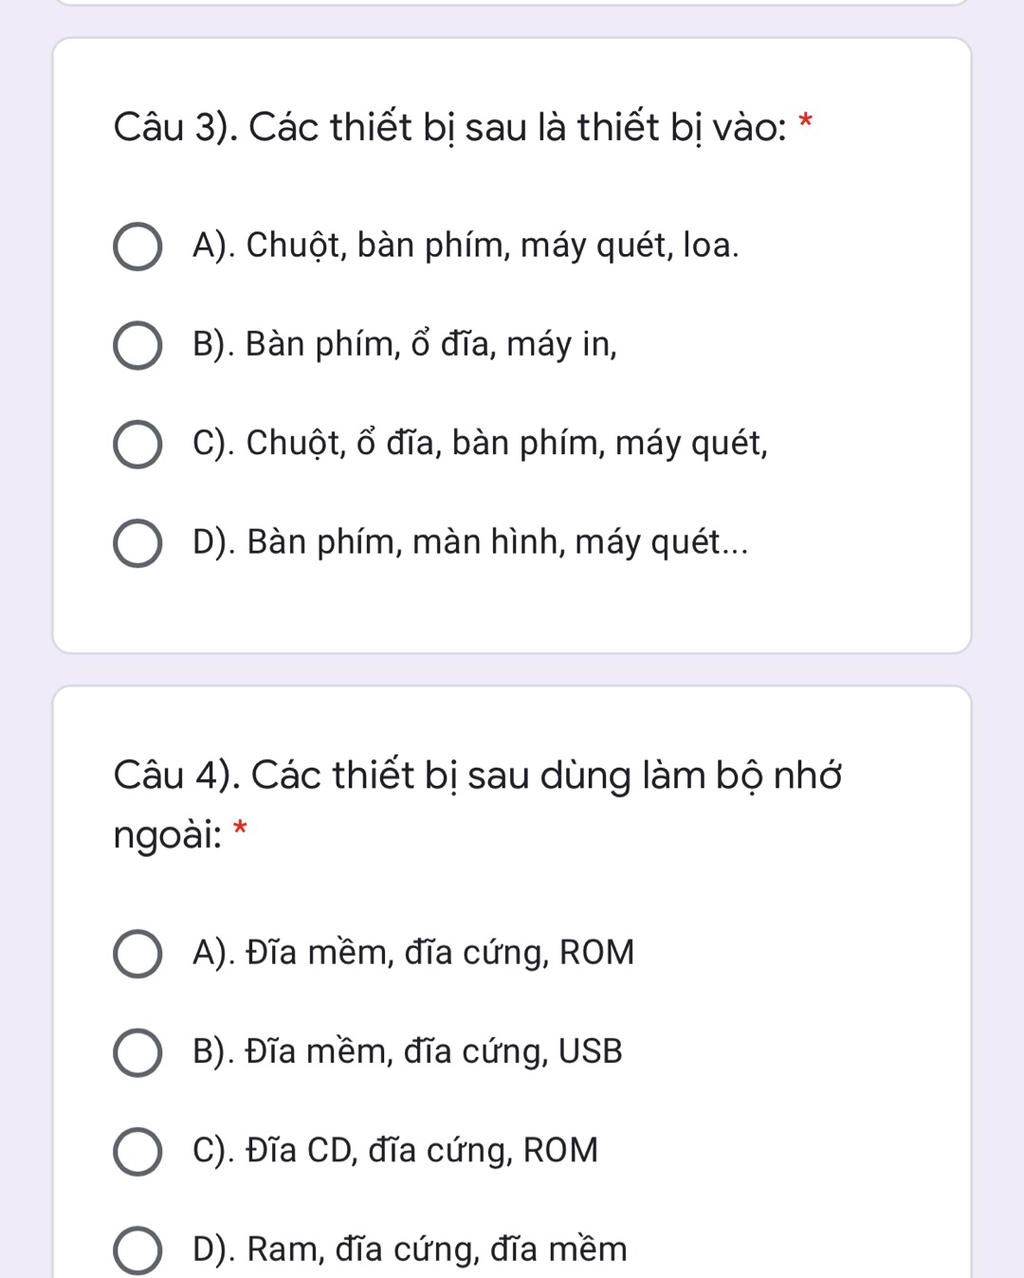Click answer text 'D). Bàn phím, màn hình, máy quét...'
Viewport: 1024px width, 1278px height.
(x=470, y=542)
